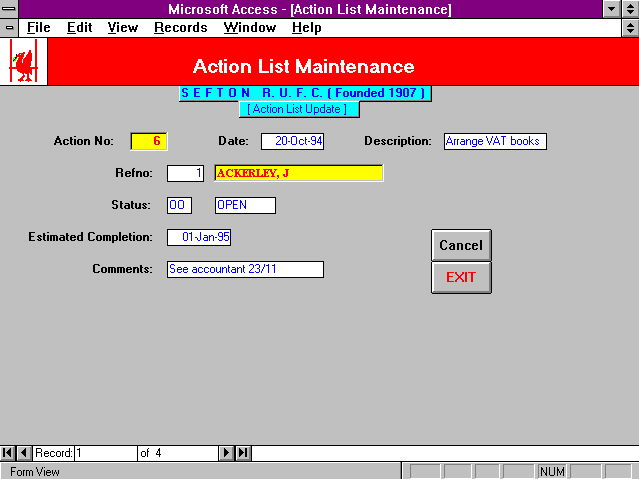Open the Records menu
Screen dimensions: 639x479
click(181, 28)
